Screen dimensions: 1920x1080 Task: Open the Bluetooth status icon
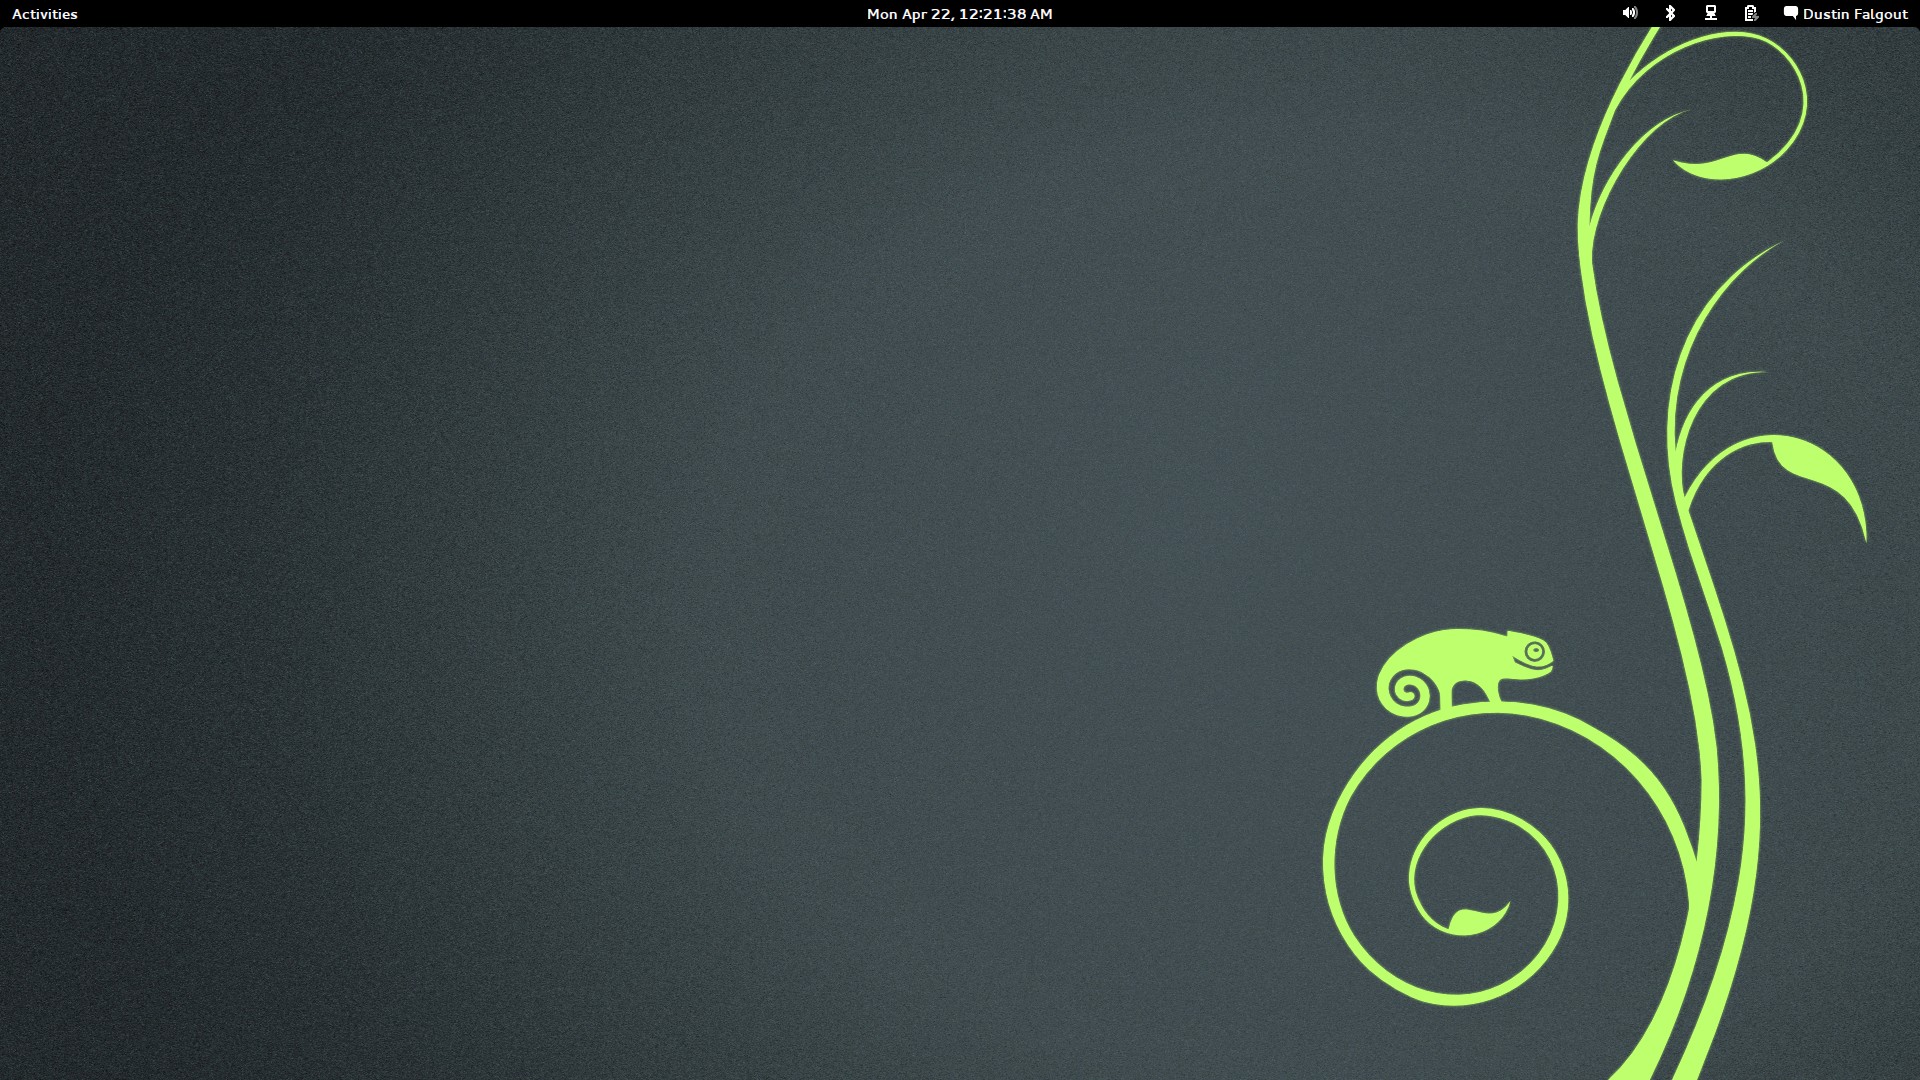(1670, 14)
